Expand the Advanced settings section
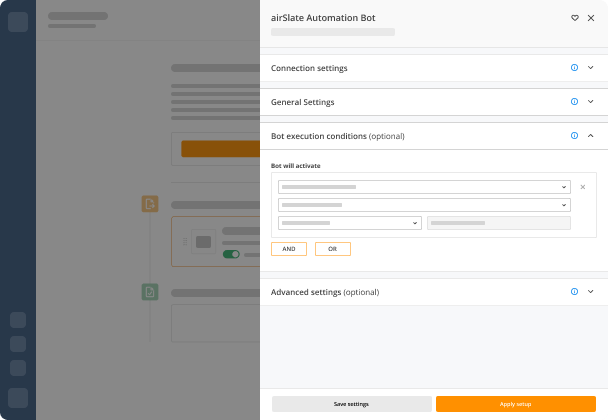 tap(590, 292)
